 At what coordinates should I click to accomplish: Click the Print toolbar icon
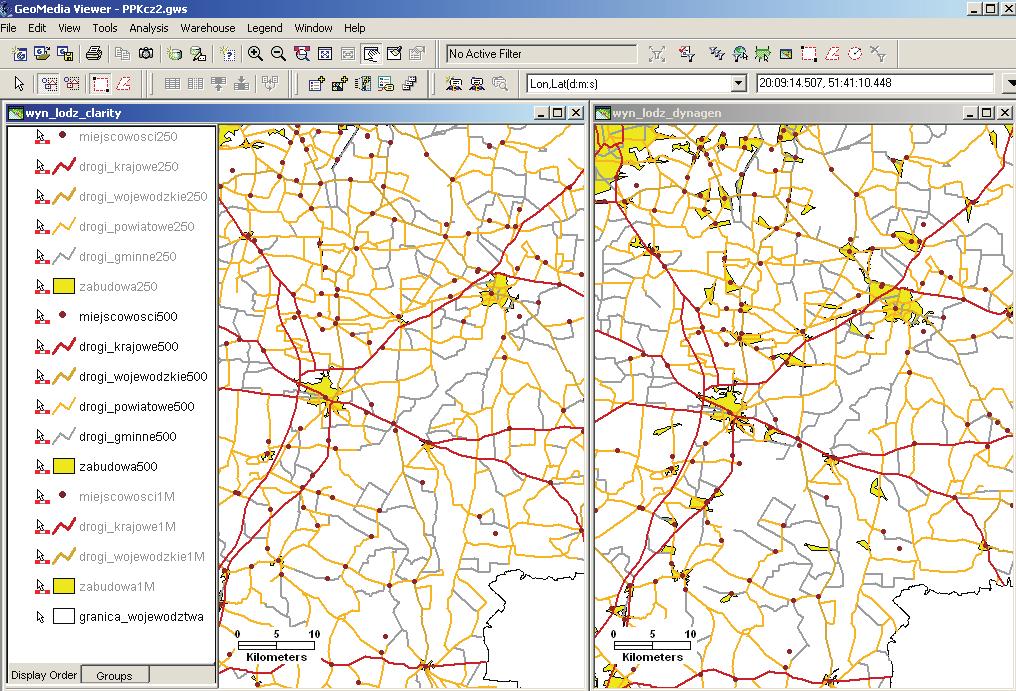coord(94,53)
